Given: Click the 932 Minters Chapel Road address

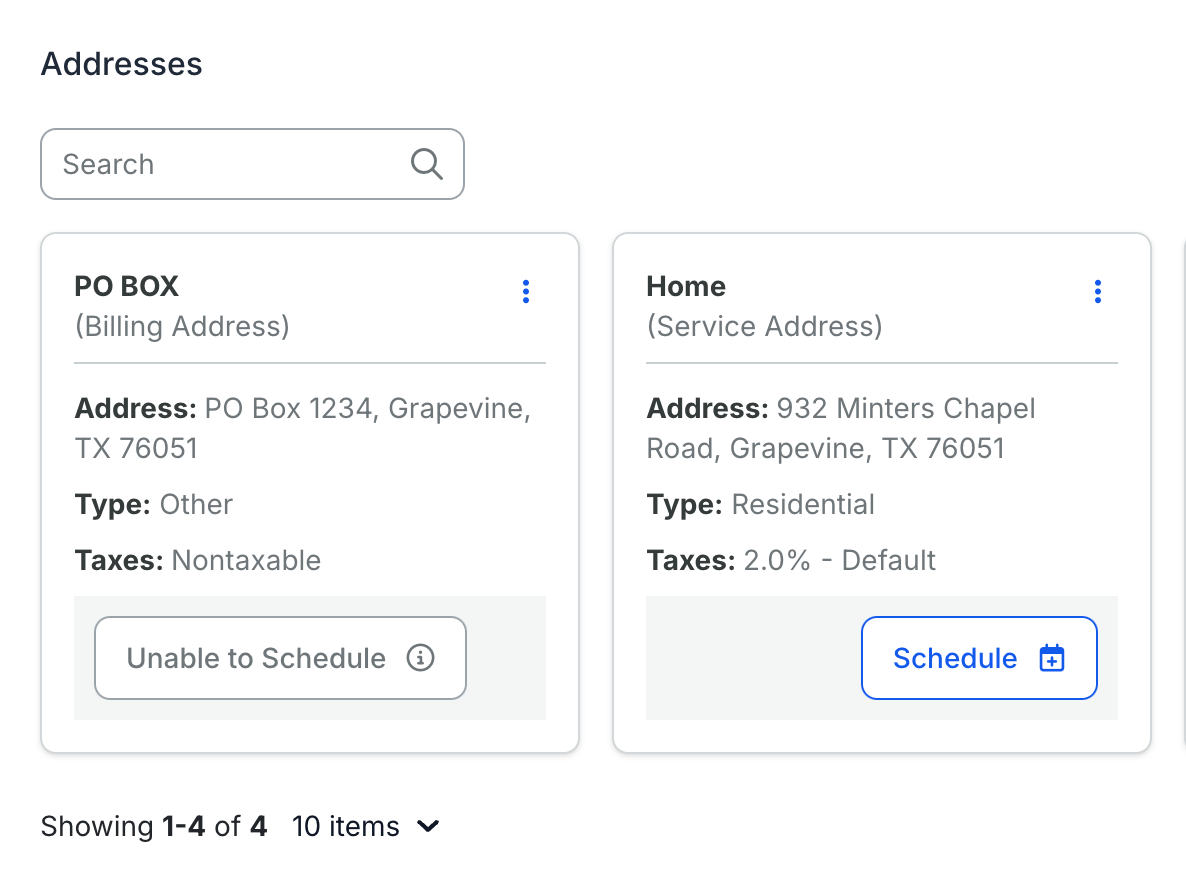Looking at the screenshot, I should click(841, 428).
